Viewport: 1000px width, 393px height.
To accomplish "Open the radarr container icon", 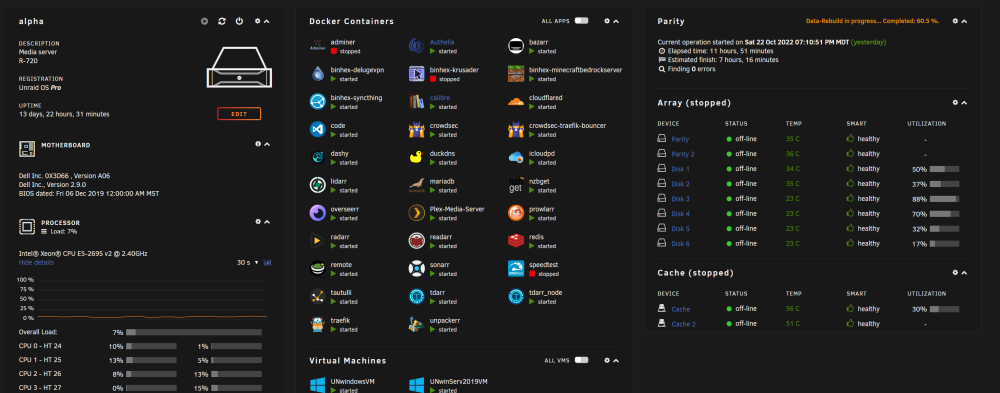I will 318,241.
